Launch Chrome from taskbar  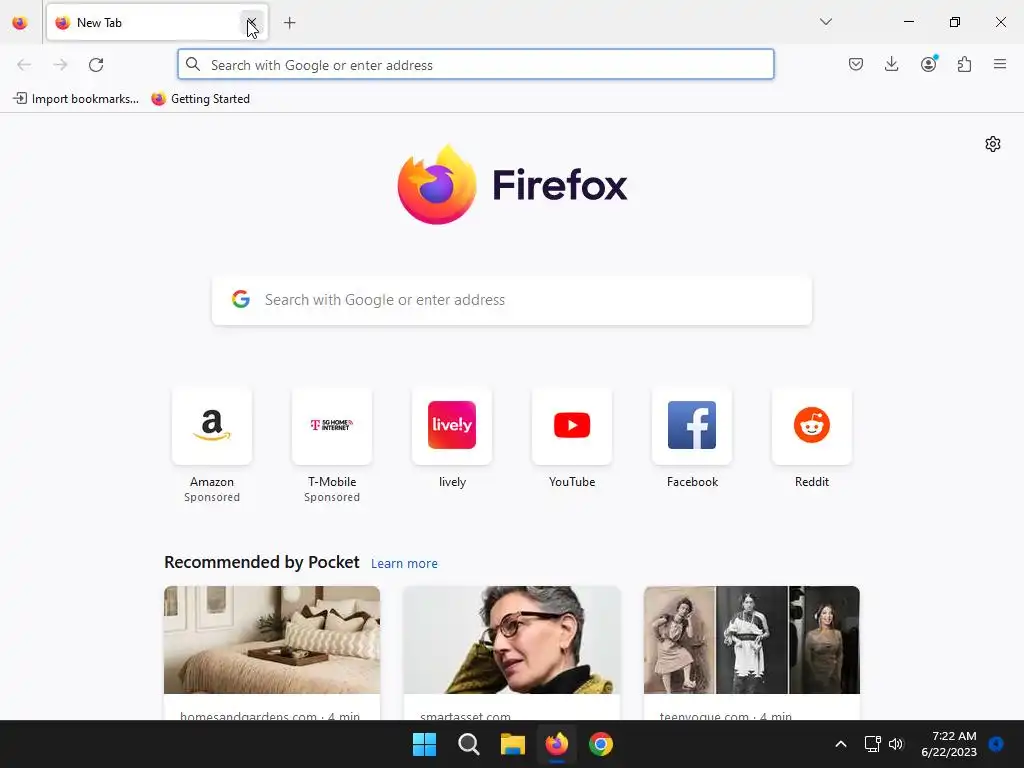coord(601,744)
